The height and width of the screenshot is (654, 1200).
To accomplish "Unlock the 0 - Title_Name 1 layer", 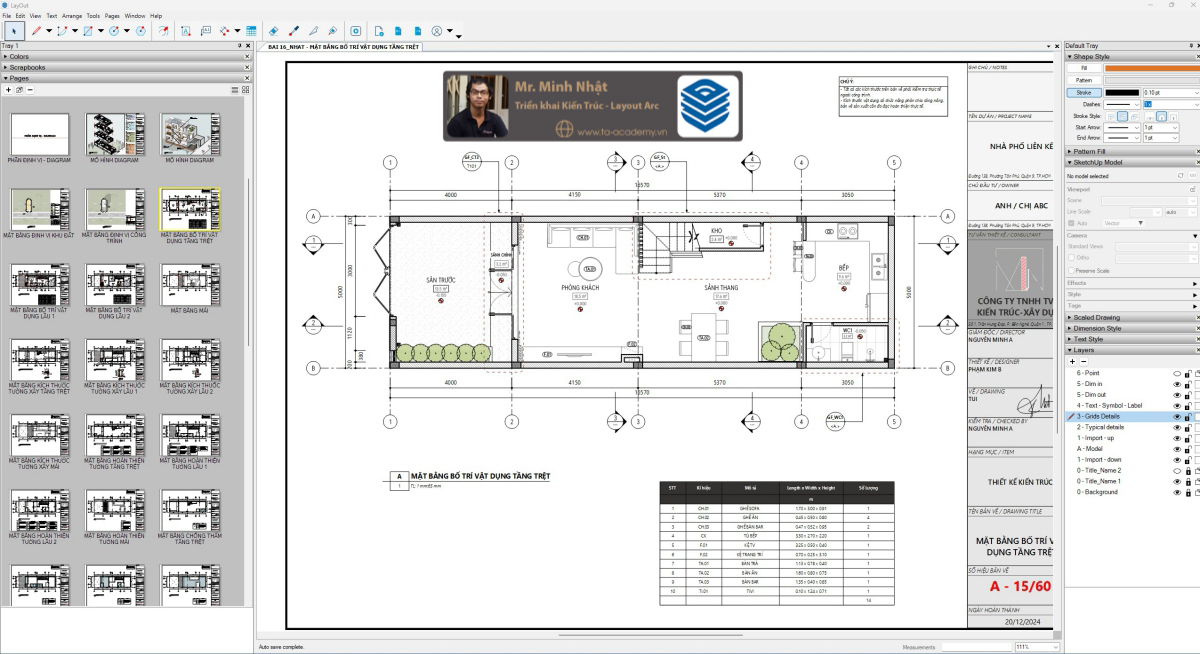I will 1187,481.
